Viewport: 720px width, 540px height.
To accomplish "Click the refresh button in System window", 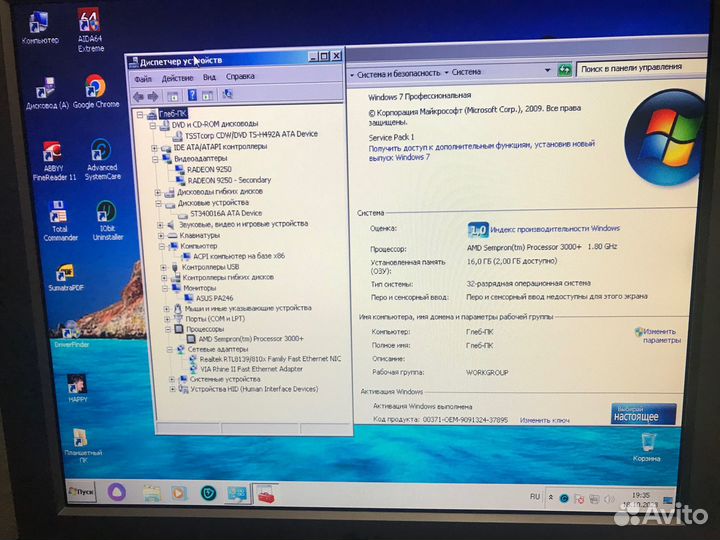I will coord(564,70).
